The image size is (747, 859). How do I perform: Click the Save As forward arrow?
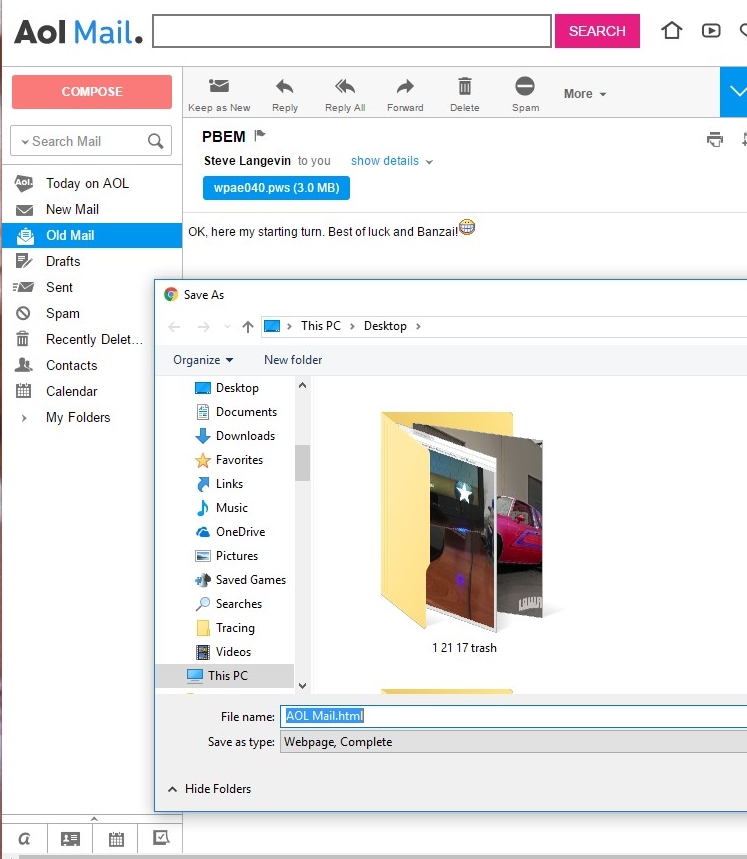204,327
